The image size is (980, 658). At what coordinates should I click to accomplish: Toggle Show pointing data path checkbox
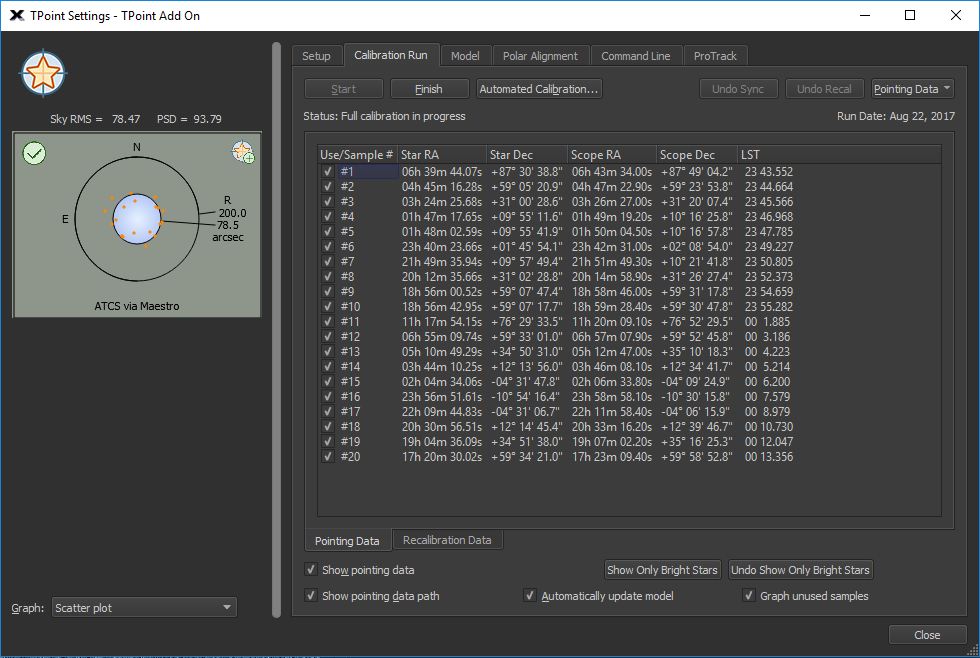311,596
